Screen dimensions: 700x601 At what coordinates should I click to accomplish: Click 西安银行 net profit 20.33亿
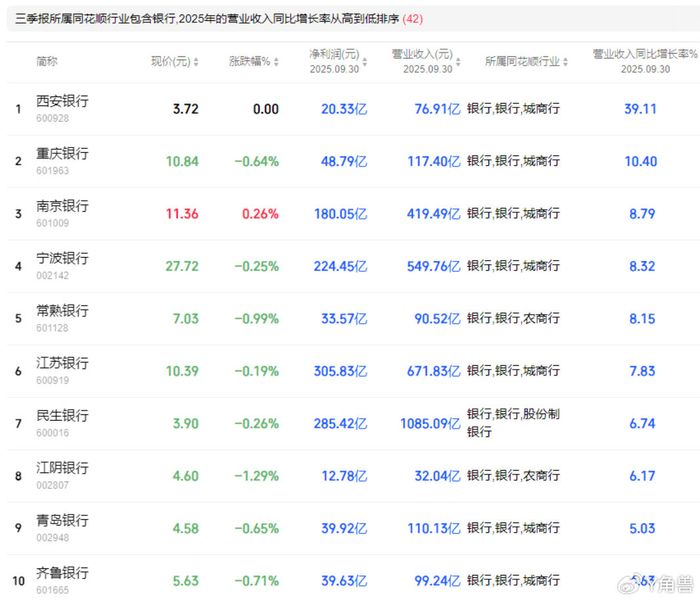pyautogui.click(x=344, y=109)
